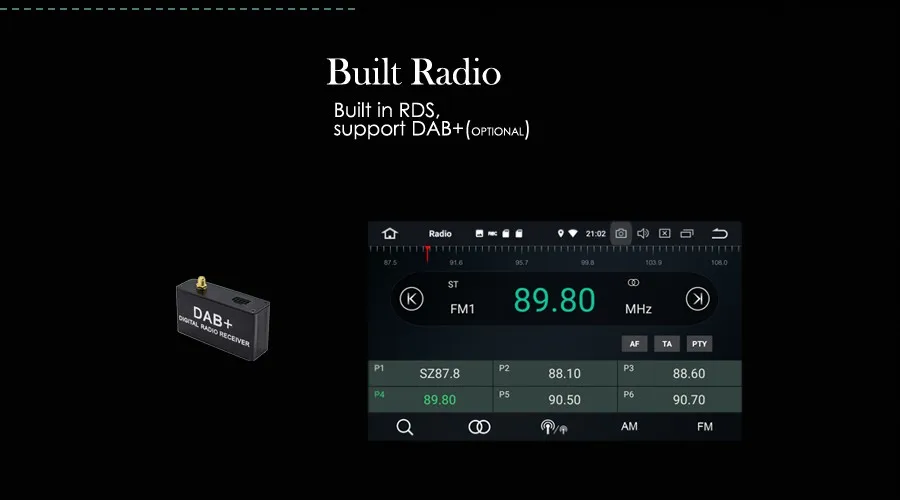Open volume speaker icon in status bar

coord(643,234)
